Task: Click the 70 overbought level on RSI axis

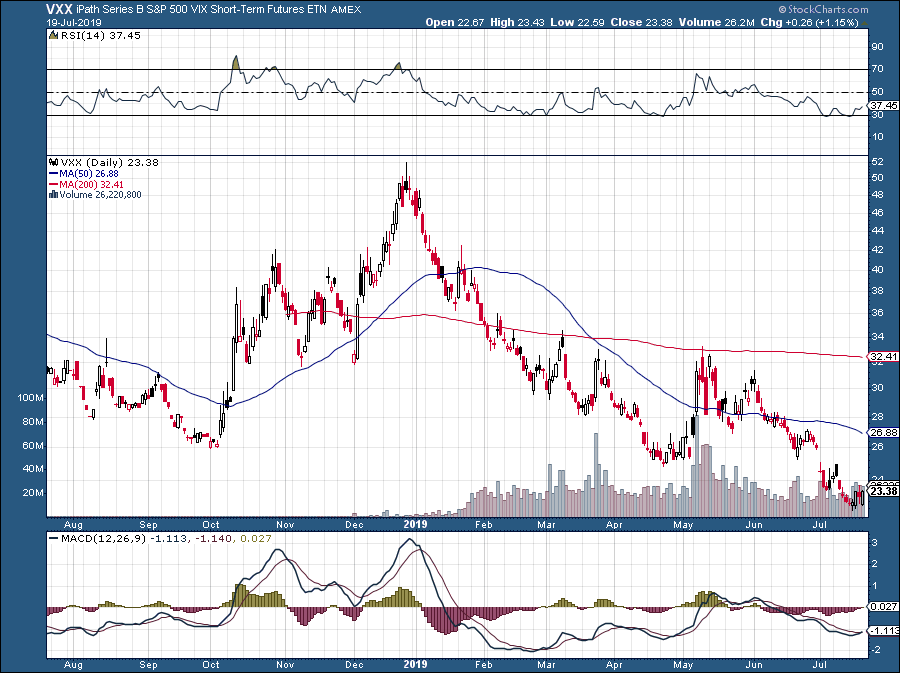Action: tap(878, 69)
